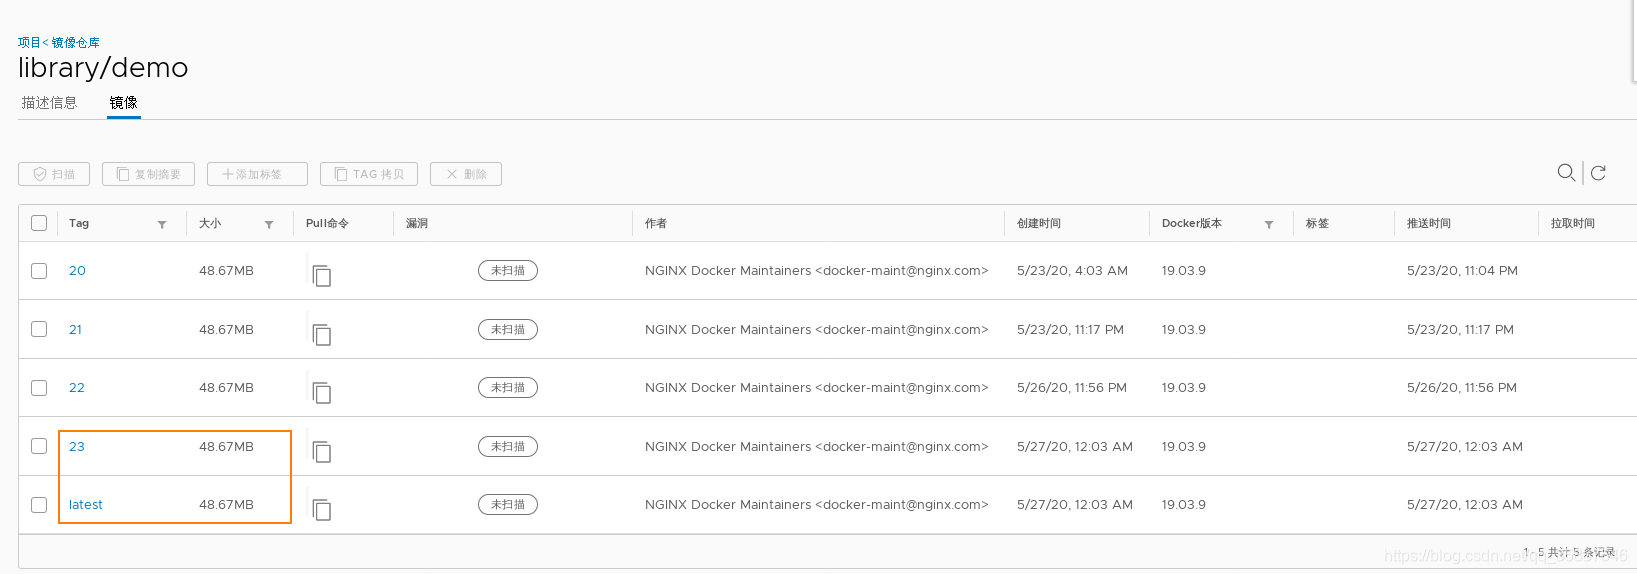Open tag 21 details
The width and height of the screenshot is (1637, 574).
click(75, 329)
